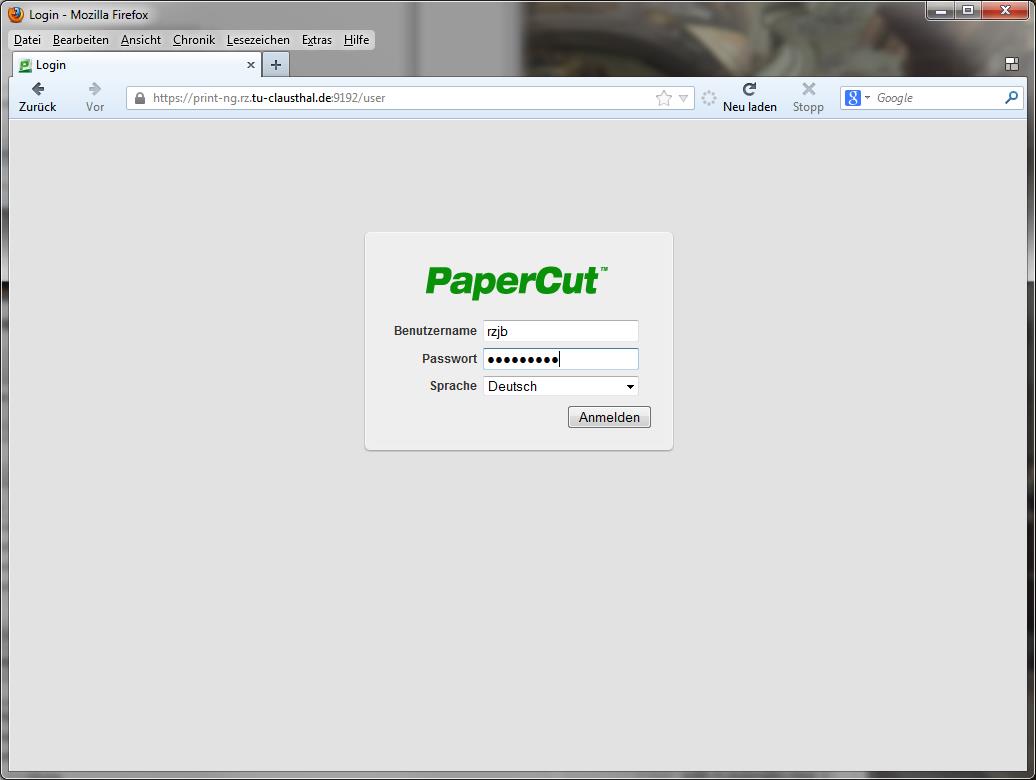
Task: Close the Login tab
Action: point(251,65)
